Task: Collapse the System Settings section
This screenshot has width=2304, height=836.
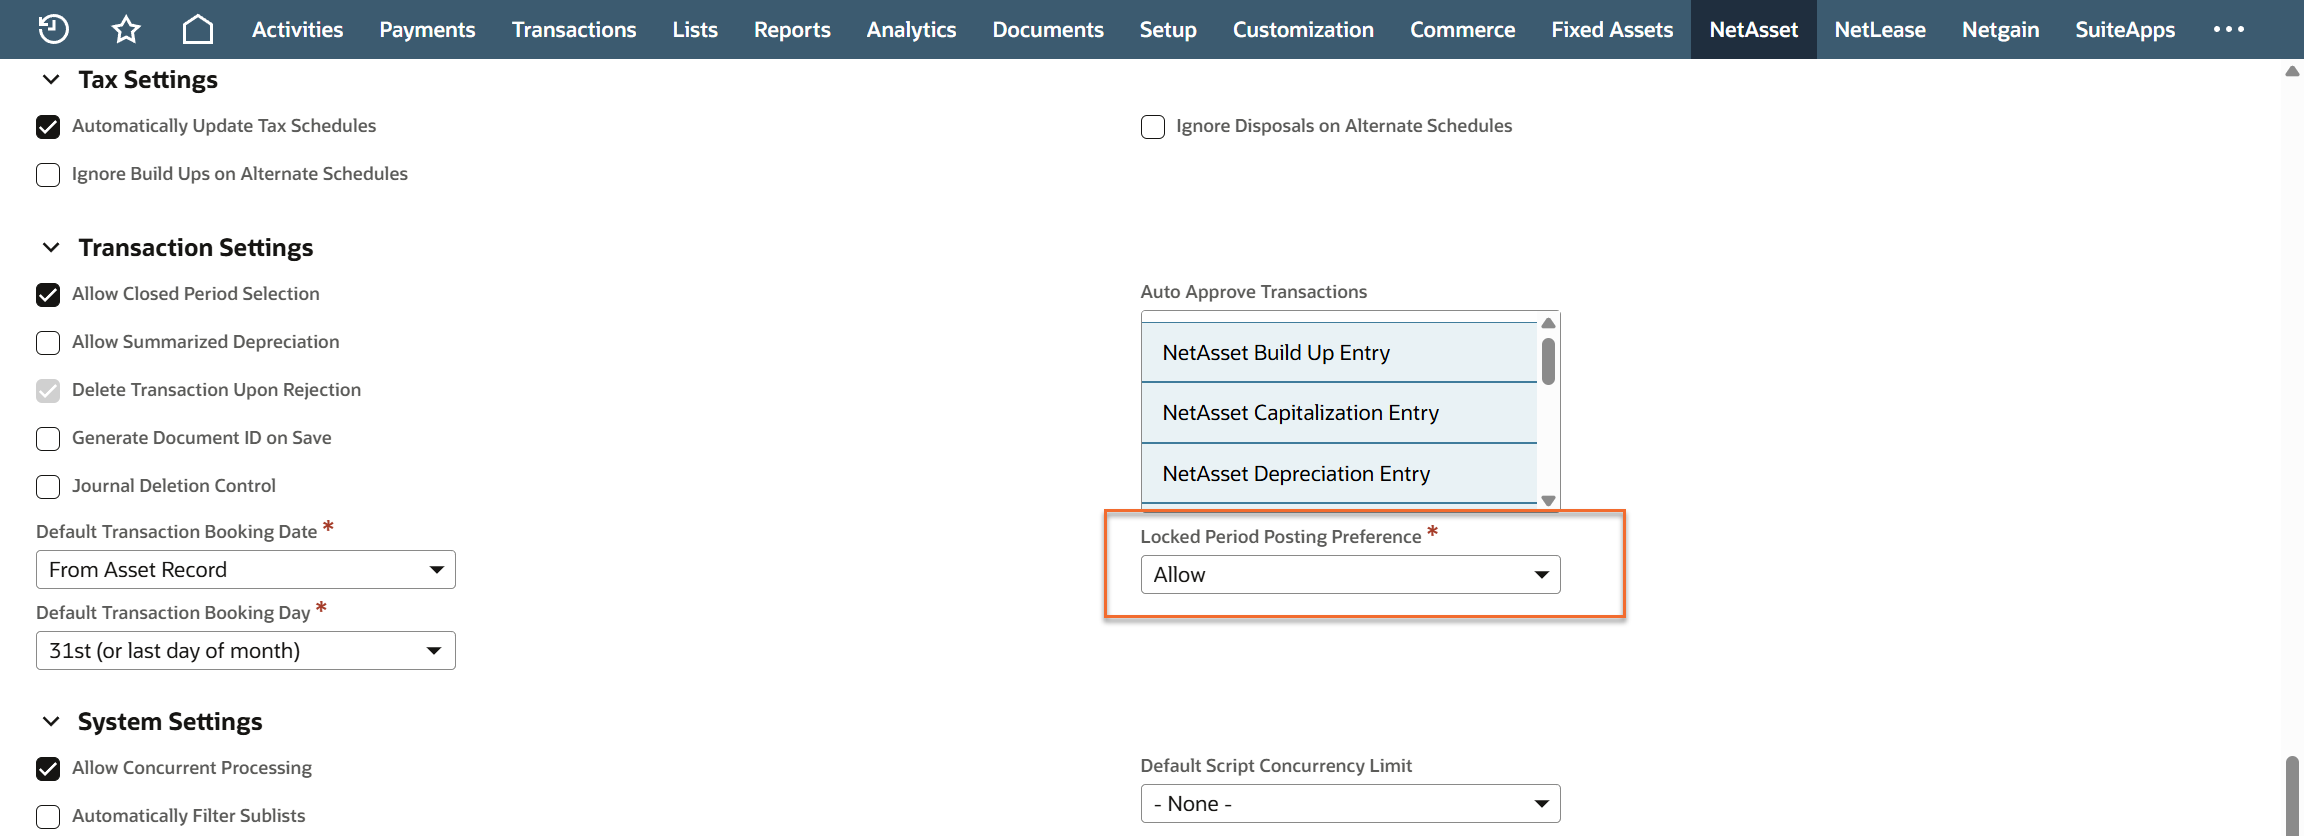Action: [x=51, y=721]
